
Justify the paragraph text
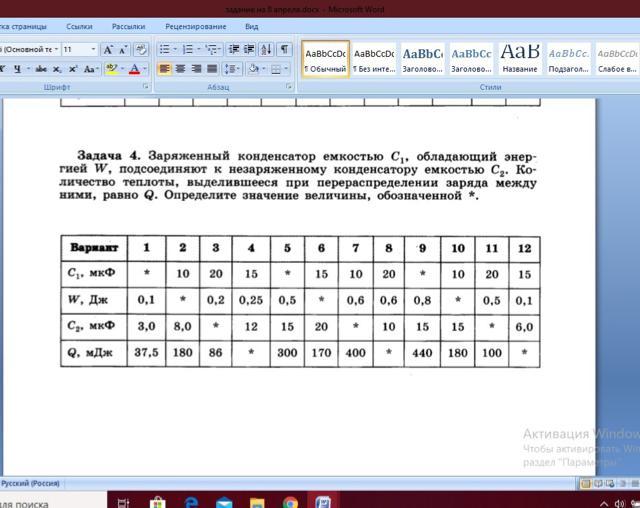tap(212, 69)
